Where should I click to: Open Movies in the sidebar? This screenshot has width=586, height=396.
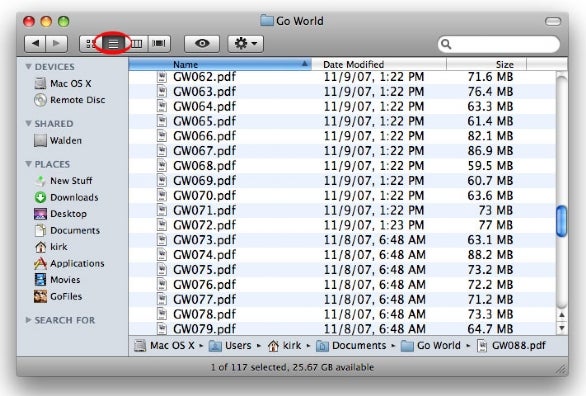pyautogui.click(x=57, y=280)
